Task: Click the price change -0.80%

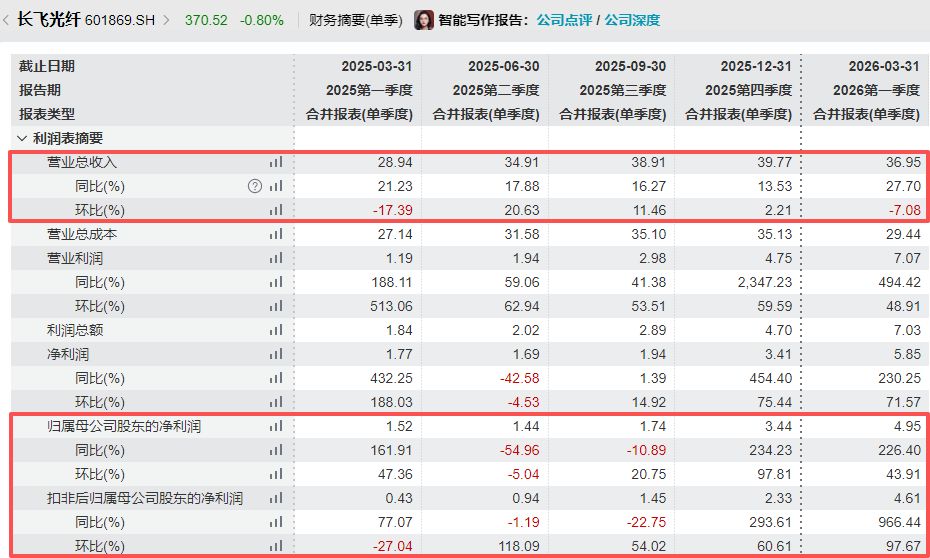Action: [262, 20]
